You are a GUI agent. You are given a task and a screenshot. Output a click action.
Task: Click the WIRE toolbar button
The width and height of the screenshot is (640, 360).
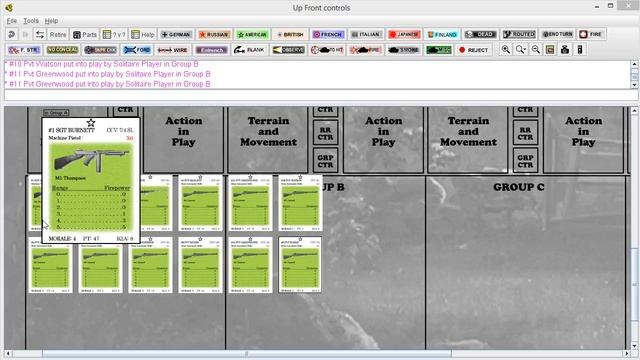172,50
